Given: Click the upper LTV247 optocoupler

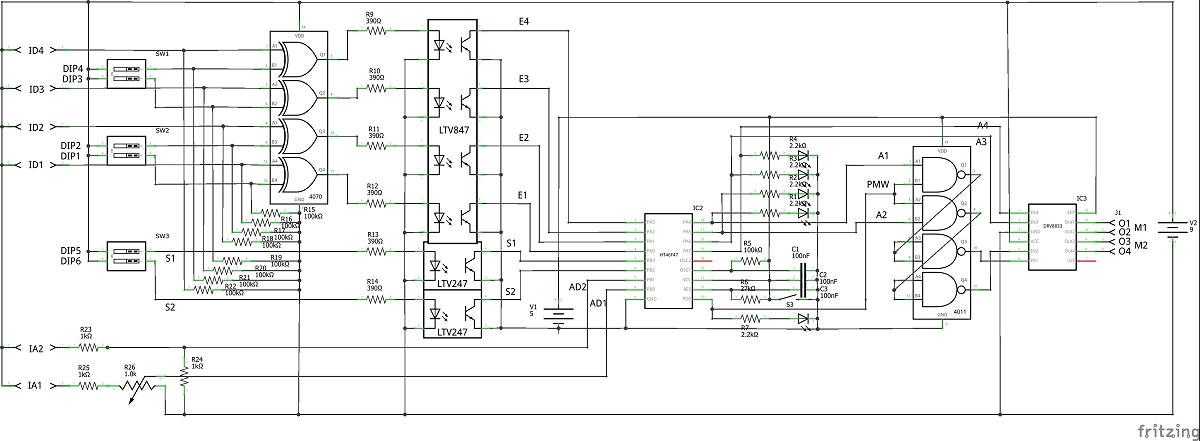Looking at the screenshot, I should point(453,268).
